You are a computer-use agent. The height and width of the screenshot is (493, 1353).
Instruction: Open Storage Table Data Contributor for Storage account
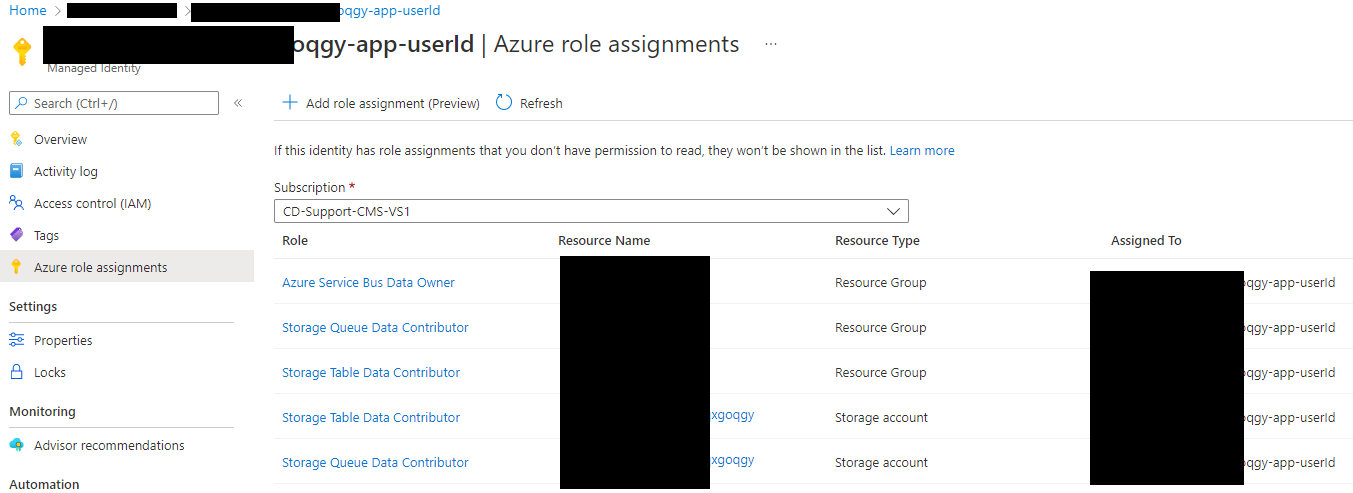click(371, 418)
